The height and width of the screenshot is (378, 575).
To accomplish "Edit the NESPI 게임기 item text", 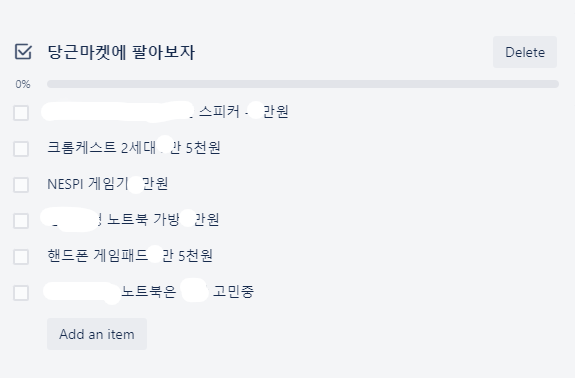I will coord(108,183).
